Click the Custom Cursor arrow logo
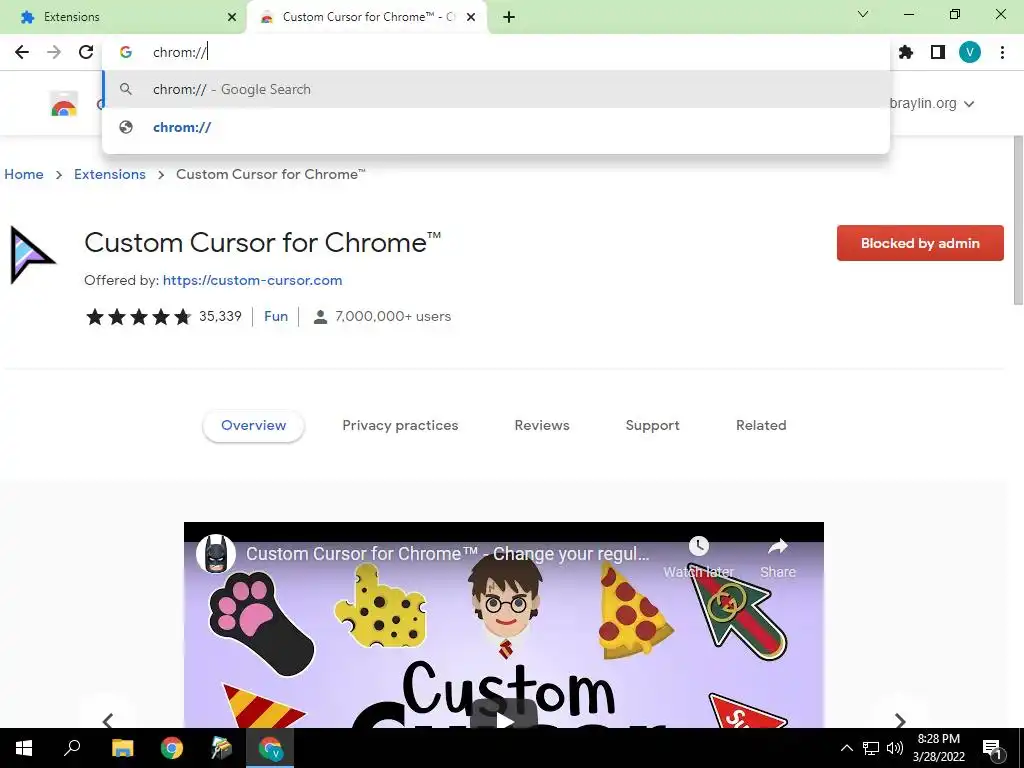 [x=32, y=255]
